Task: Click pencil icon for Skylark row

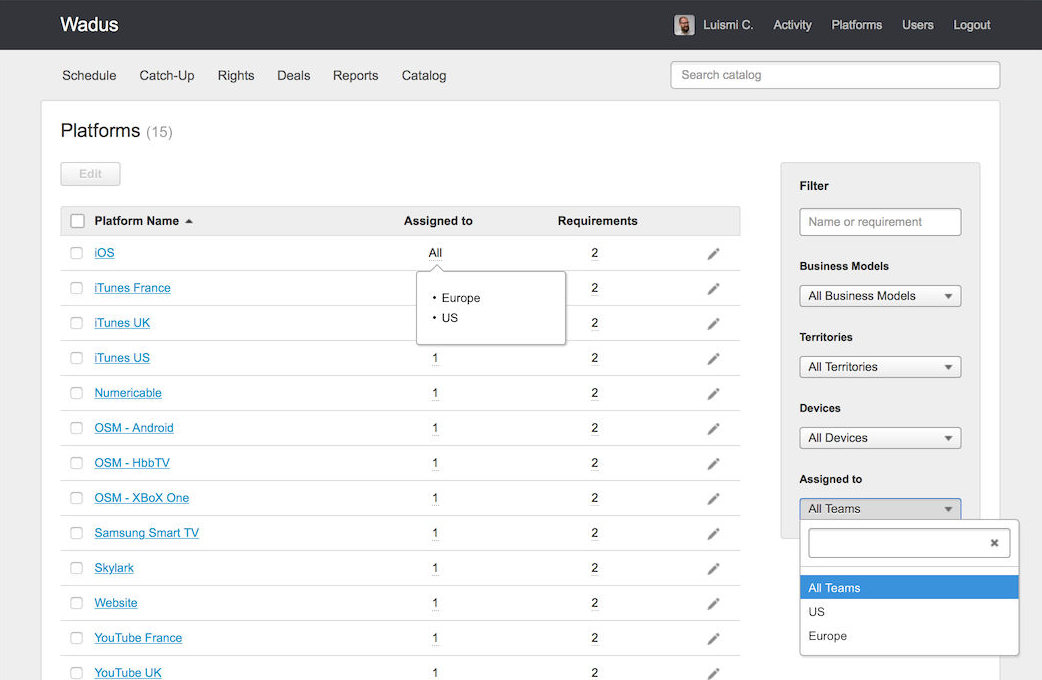Action: pyautogui.click(x=713, y=569)
